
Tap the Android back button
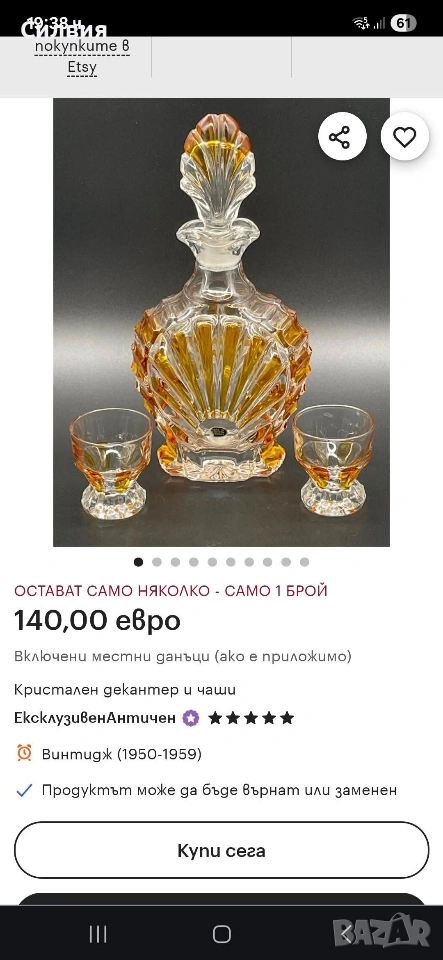tap(346, 934)
